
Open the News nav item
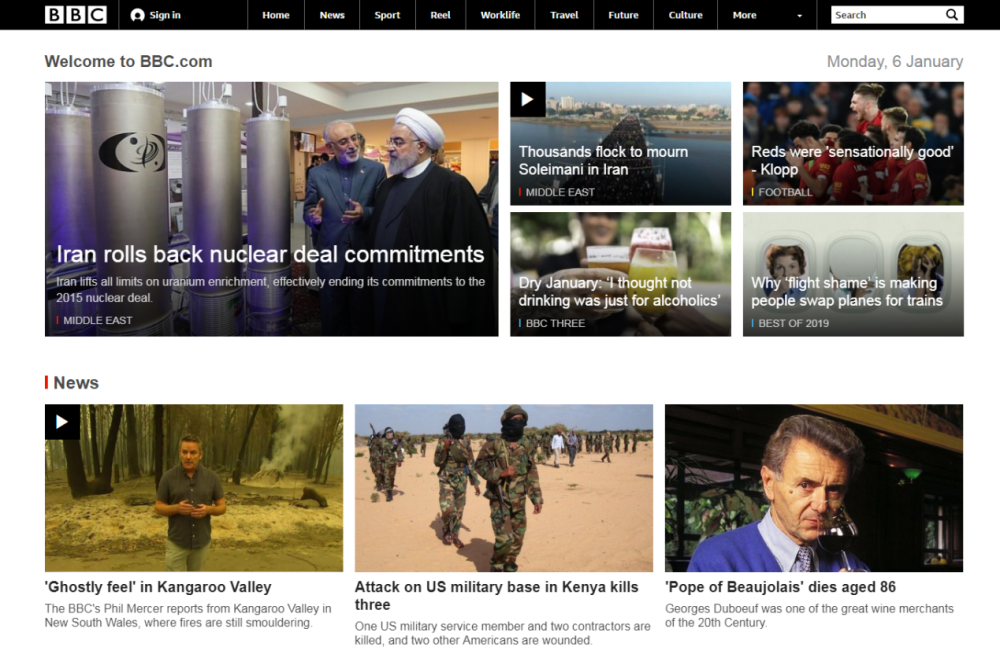pos(332,15)
